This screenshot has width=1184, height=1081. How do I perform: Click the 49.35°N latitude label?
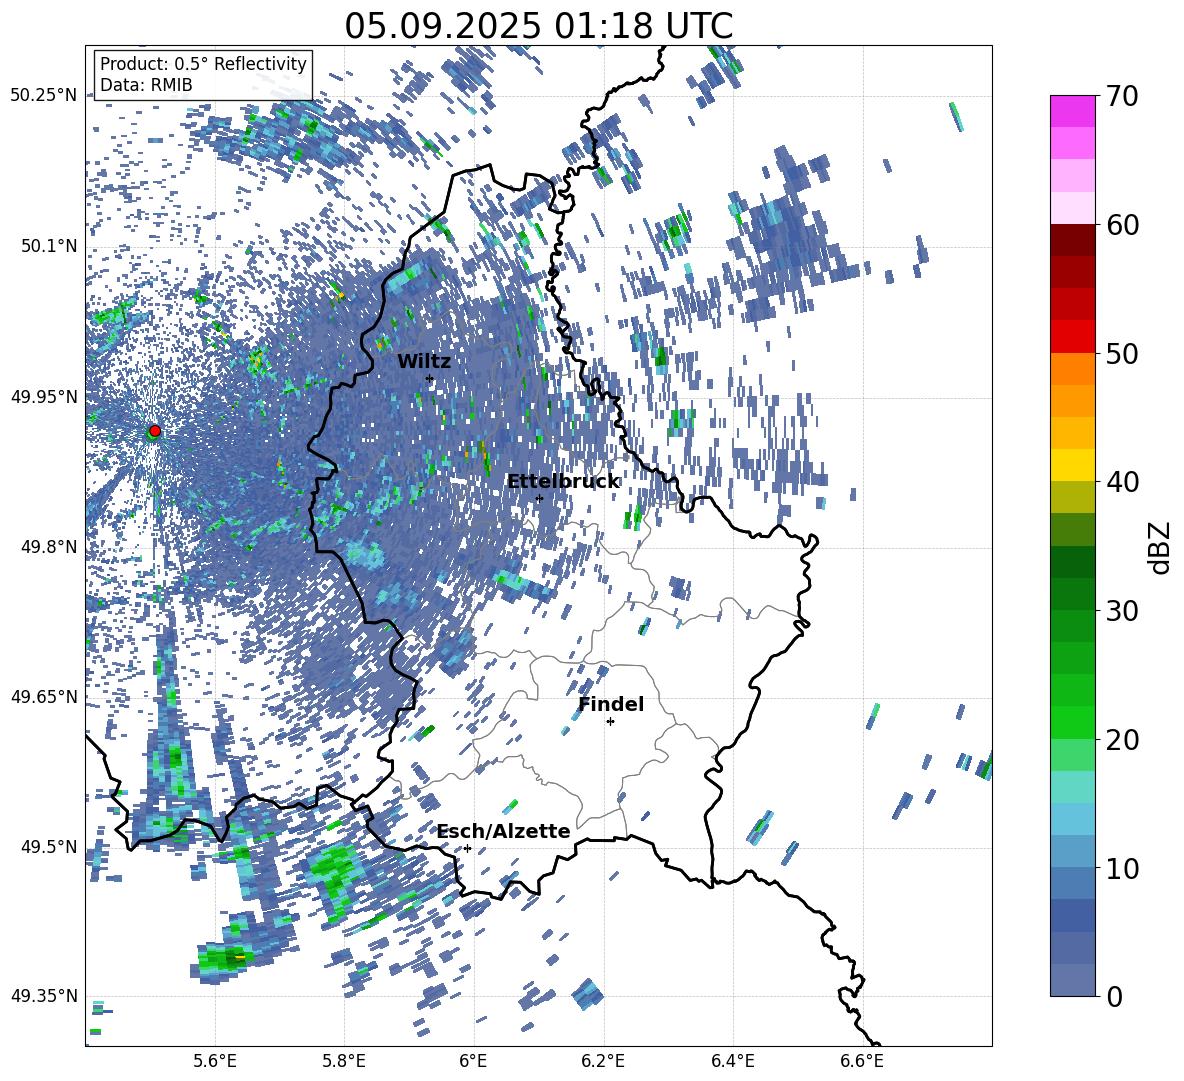click(44, 996)
